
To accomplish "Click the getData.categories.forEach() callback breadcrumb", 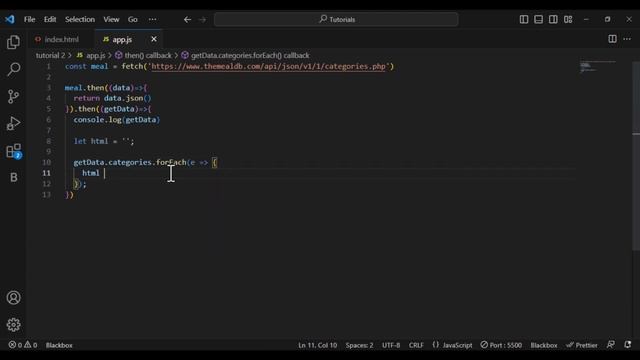I will click(245, 55).
